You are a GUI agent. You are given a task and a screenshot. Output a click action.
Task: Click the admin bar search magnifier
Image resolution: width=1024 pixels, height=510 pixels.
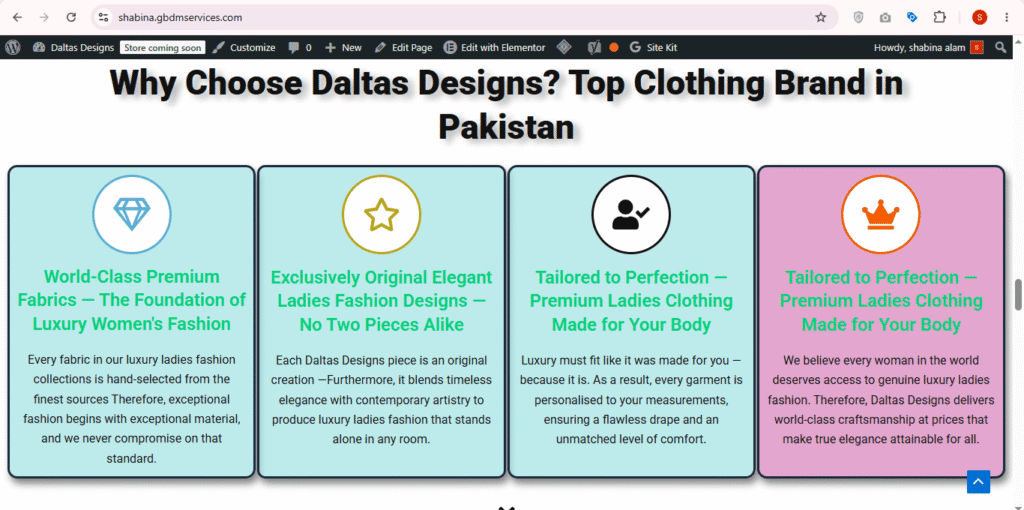(x=1000, y=47)
